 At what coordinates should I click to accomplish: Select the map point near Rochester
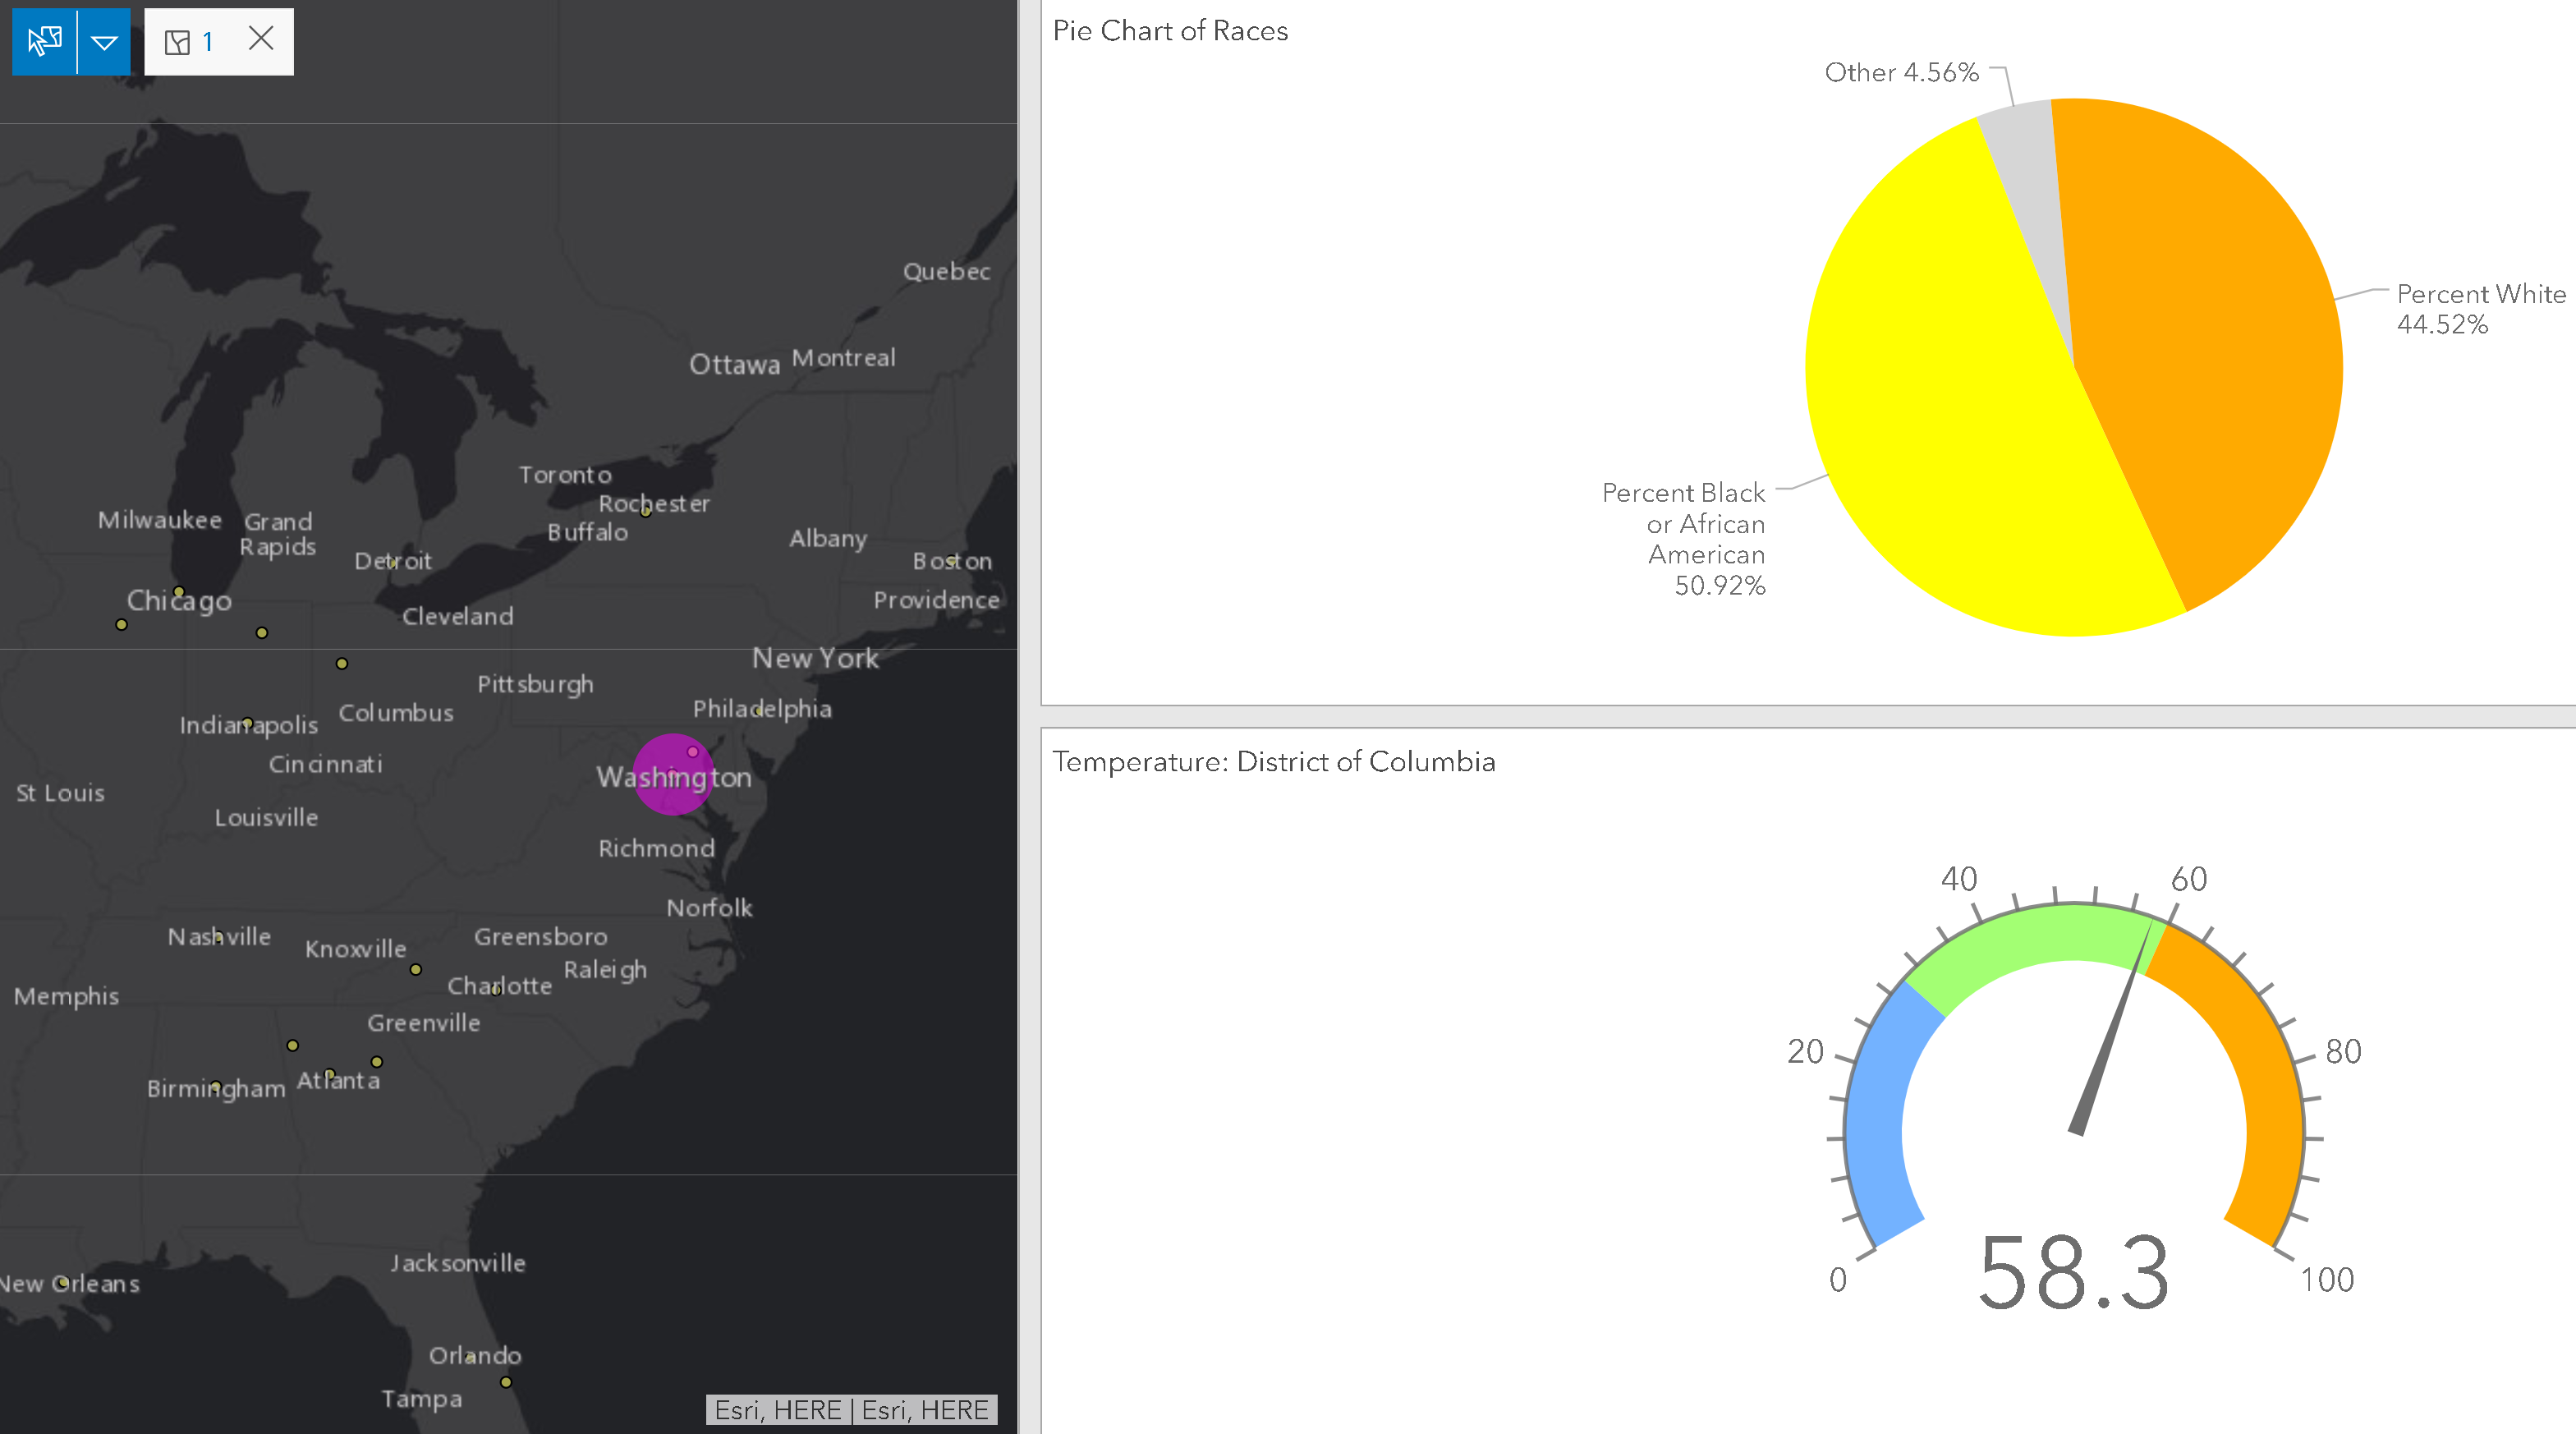(646, 512)
